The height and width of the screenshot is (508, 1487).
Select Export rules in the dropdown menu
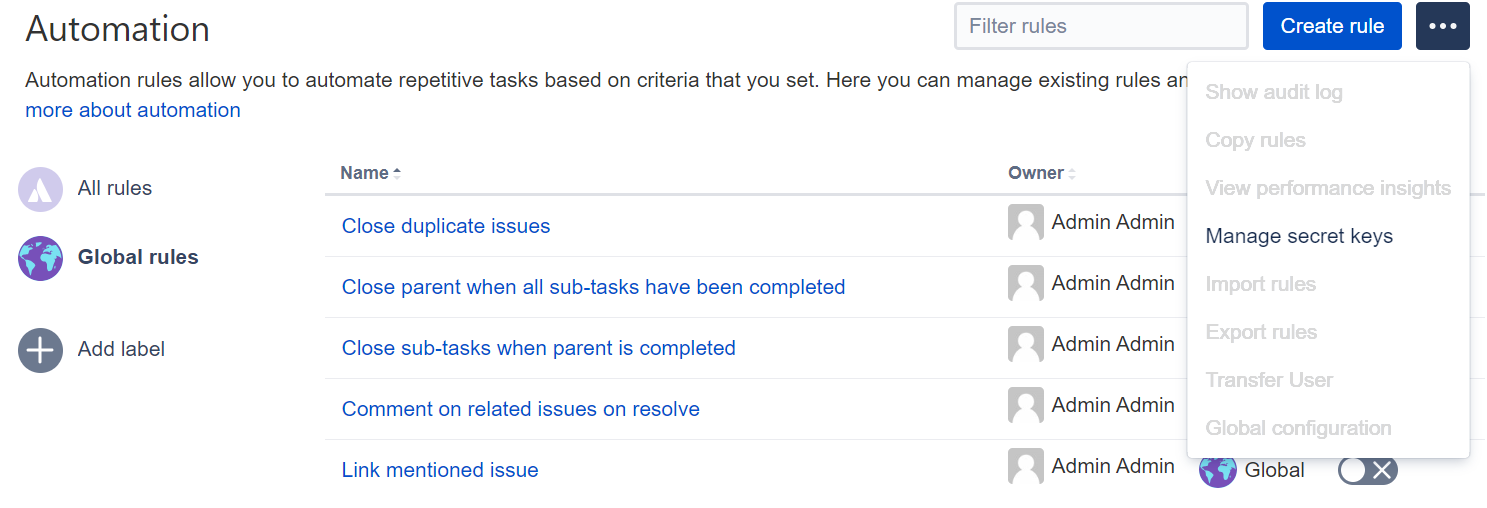[1260, 332]
